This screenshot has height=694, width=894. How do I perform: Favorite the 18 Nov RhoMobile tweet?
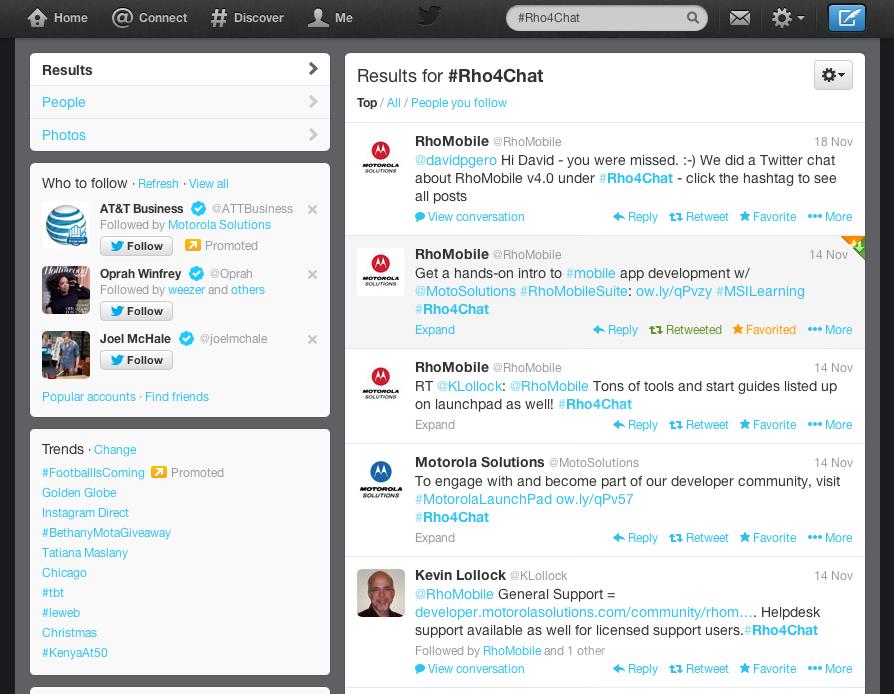767,217
